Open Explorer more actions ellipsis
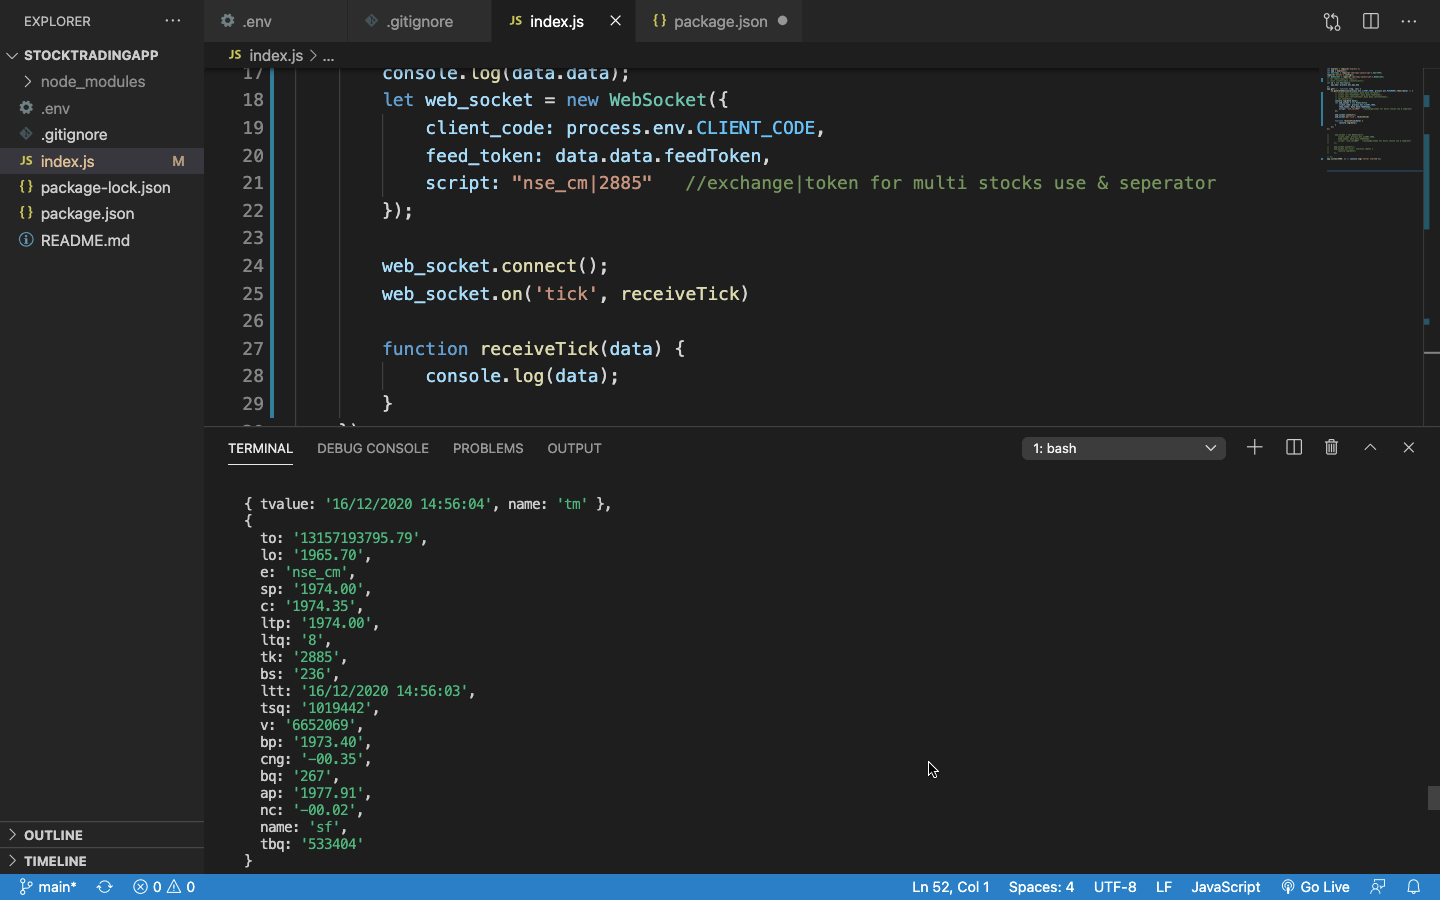 click(x=173, y=21)
